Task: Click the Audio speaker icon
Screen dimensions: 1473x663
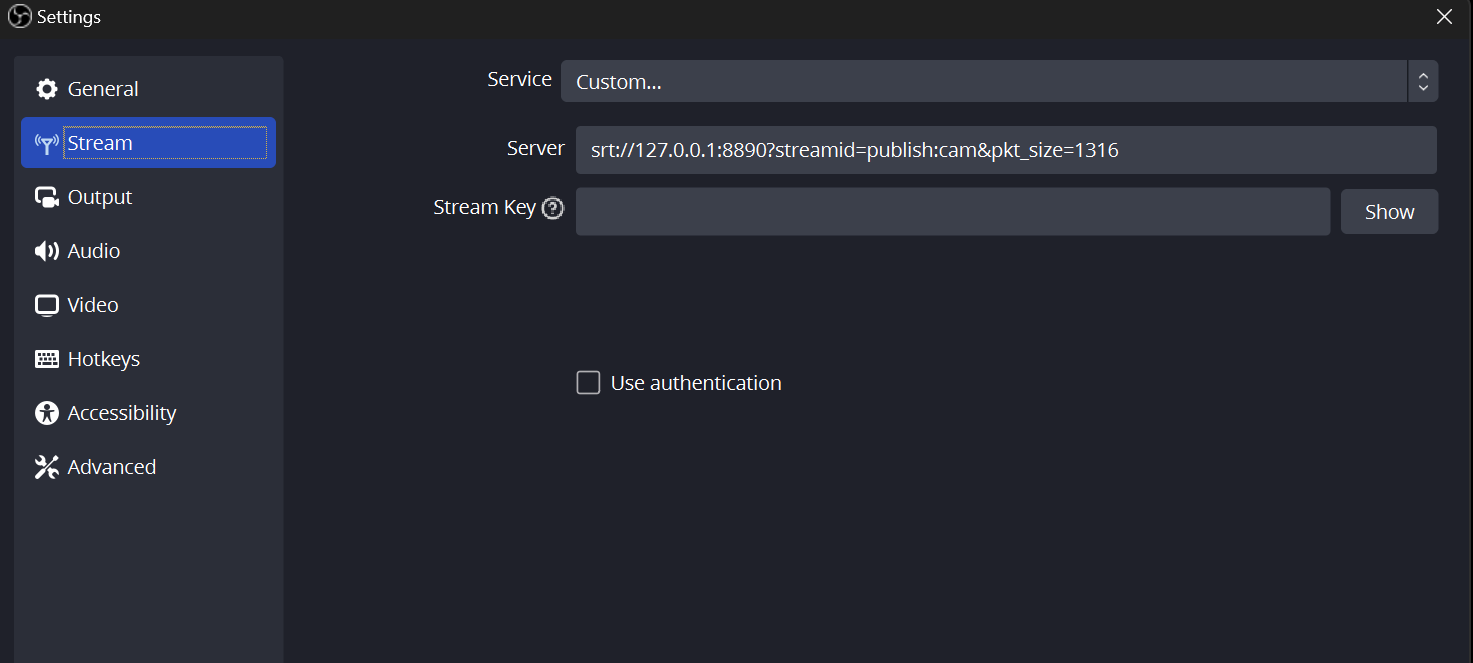Action: 47,251
